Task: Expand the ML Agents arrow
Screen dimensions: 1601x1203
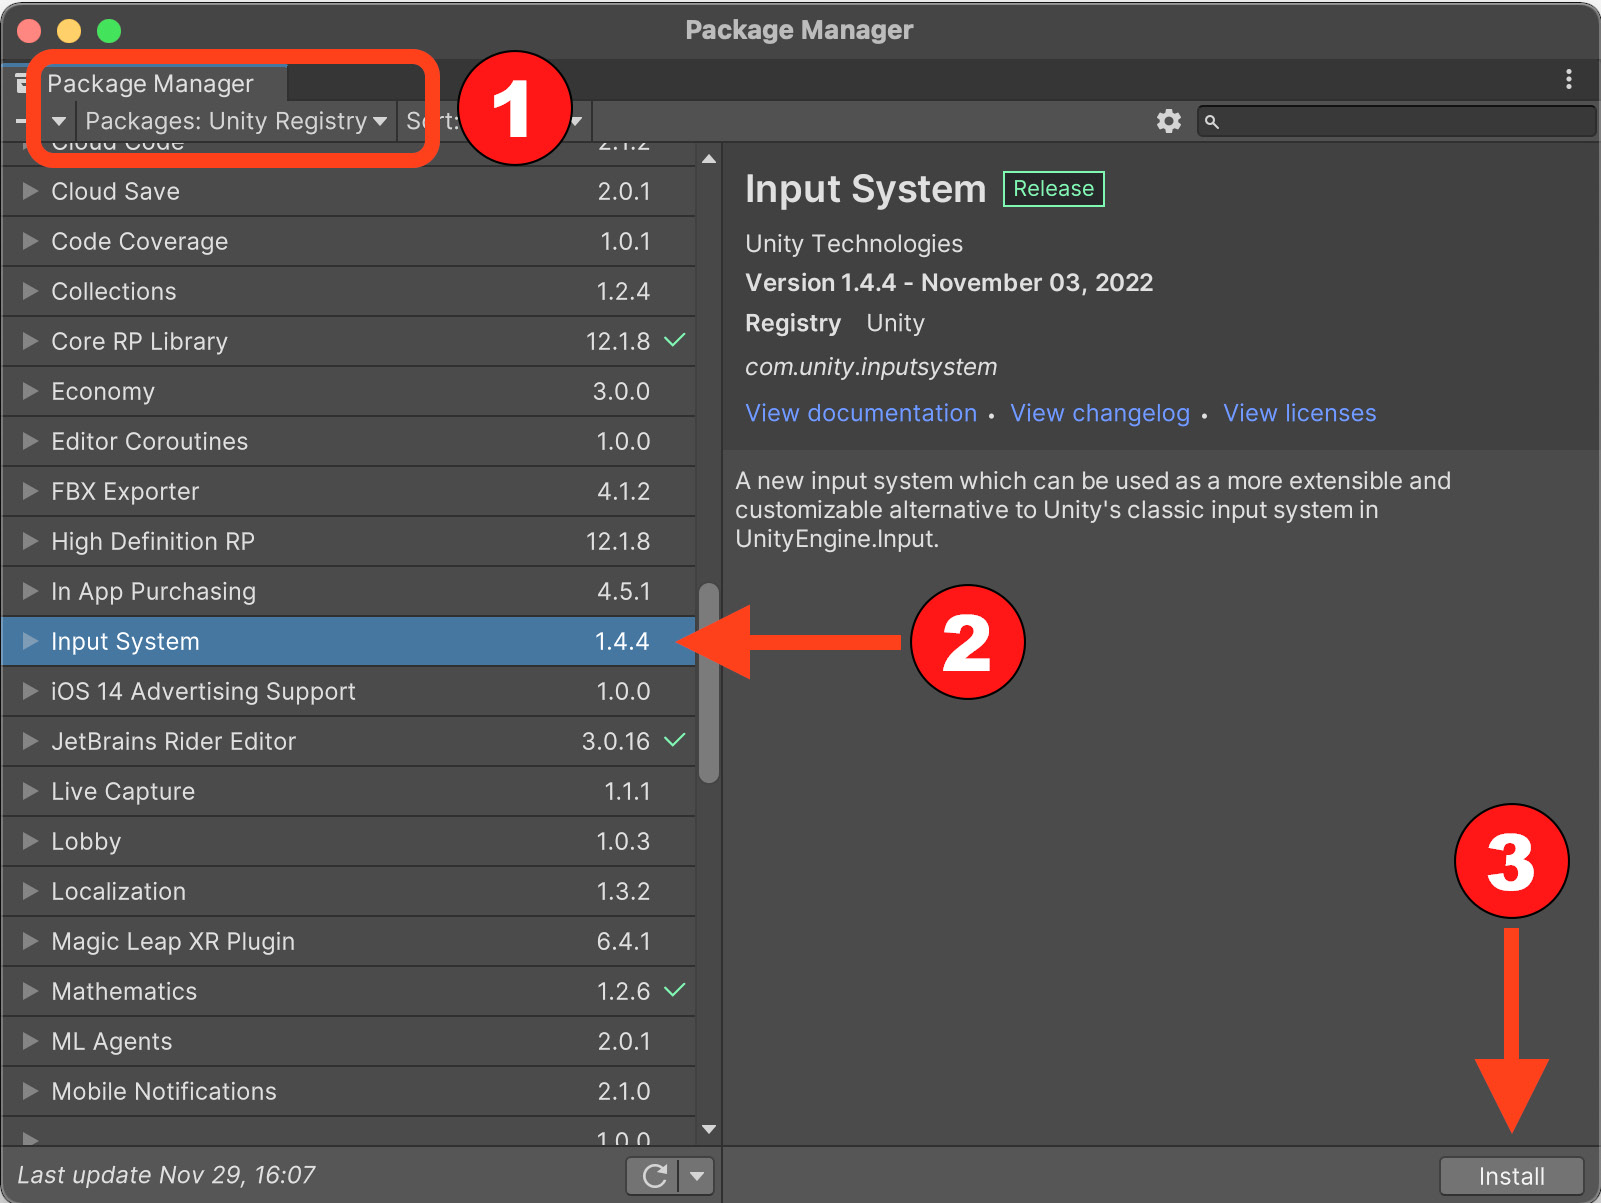Action: (x=30, y=1041)
